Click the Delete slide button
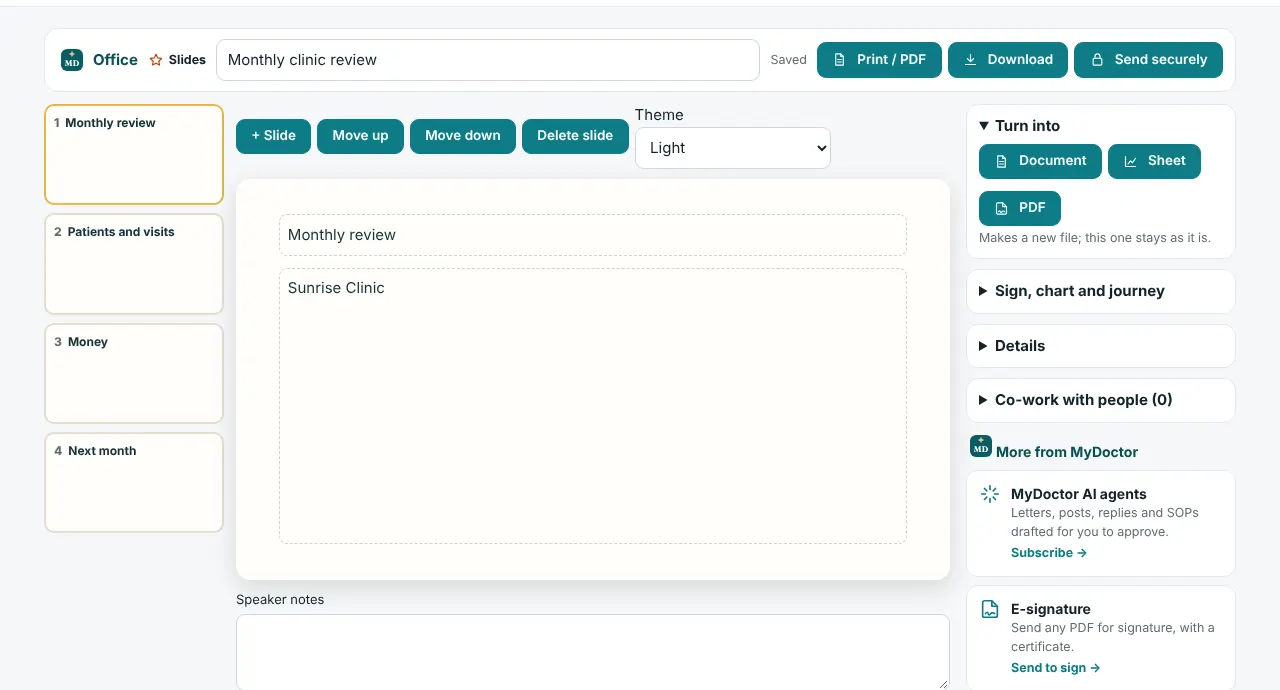 point(575,136)
